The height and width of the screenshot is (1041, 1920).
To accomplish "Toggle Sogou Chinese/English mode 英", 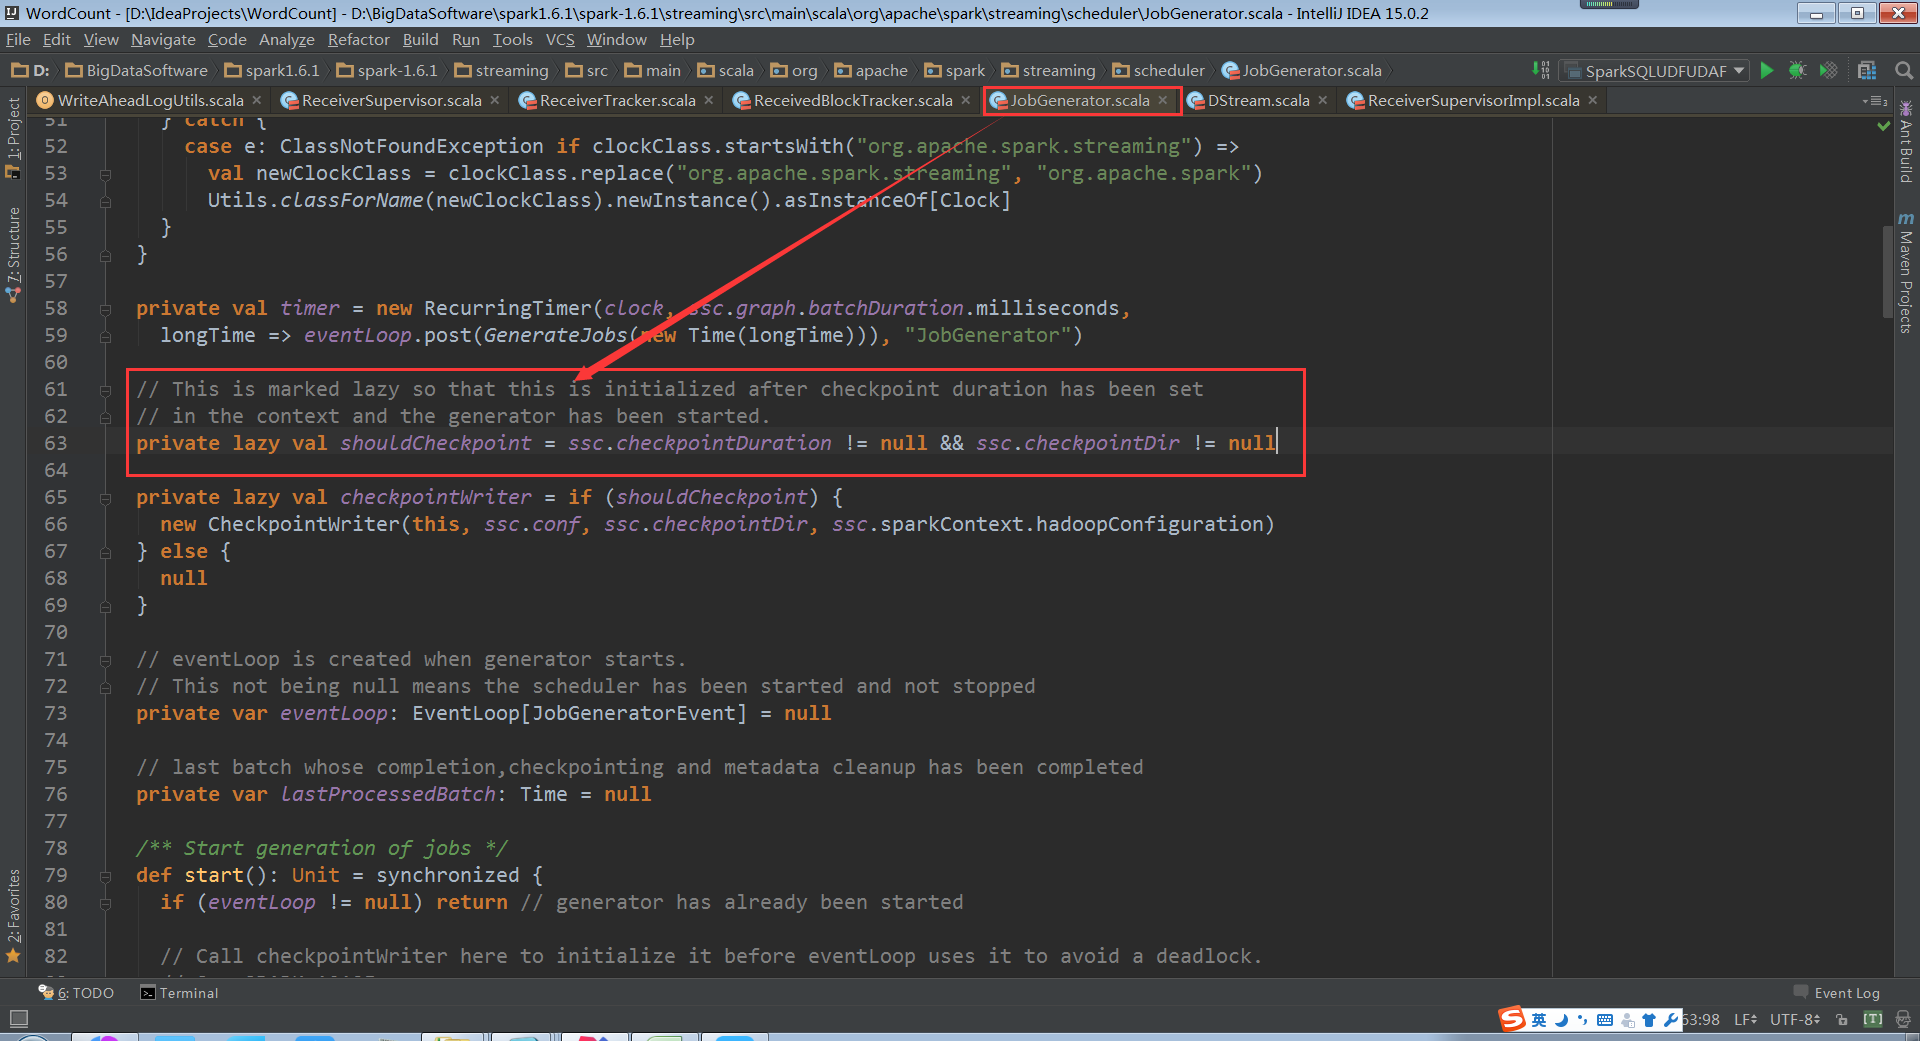I will (x=1539, y=1020).
